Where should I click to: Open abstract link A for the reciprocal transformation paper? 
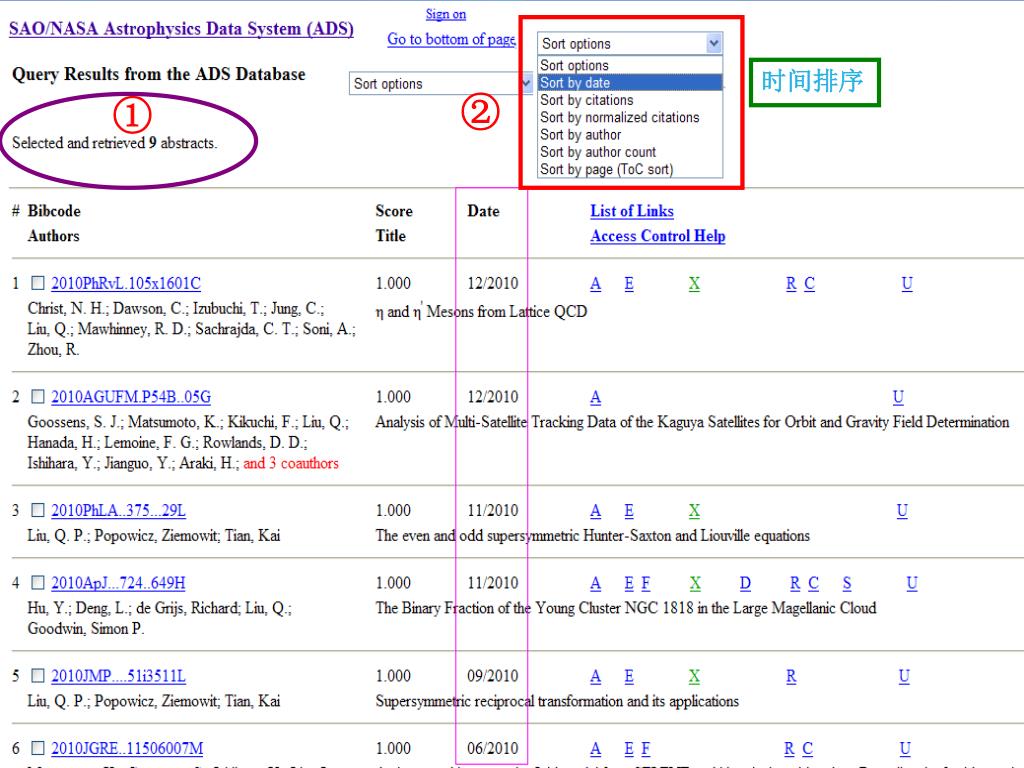click(596, 676)
